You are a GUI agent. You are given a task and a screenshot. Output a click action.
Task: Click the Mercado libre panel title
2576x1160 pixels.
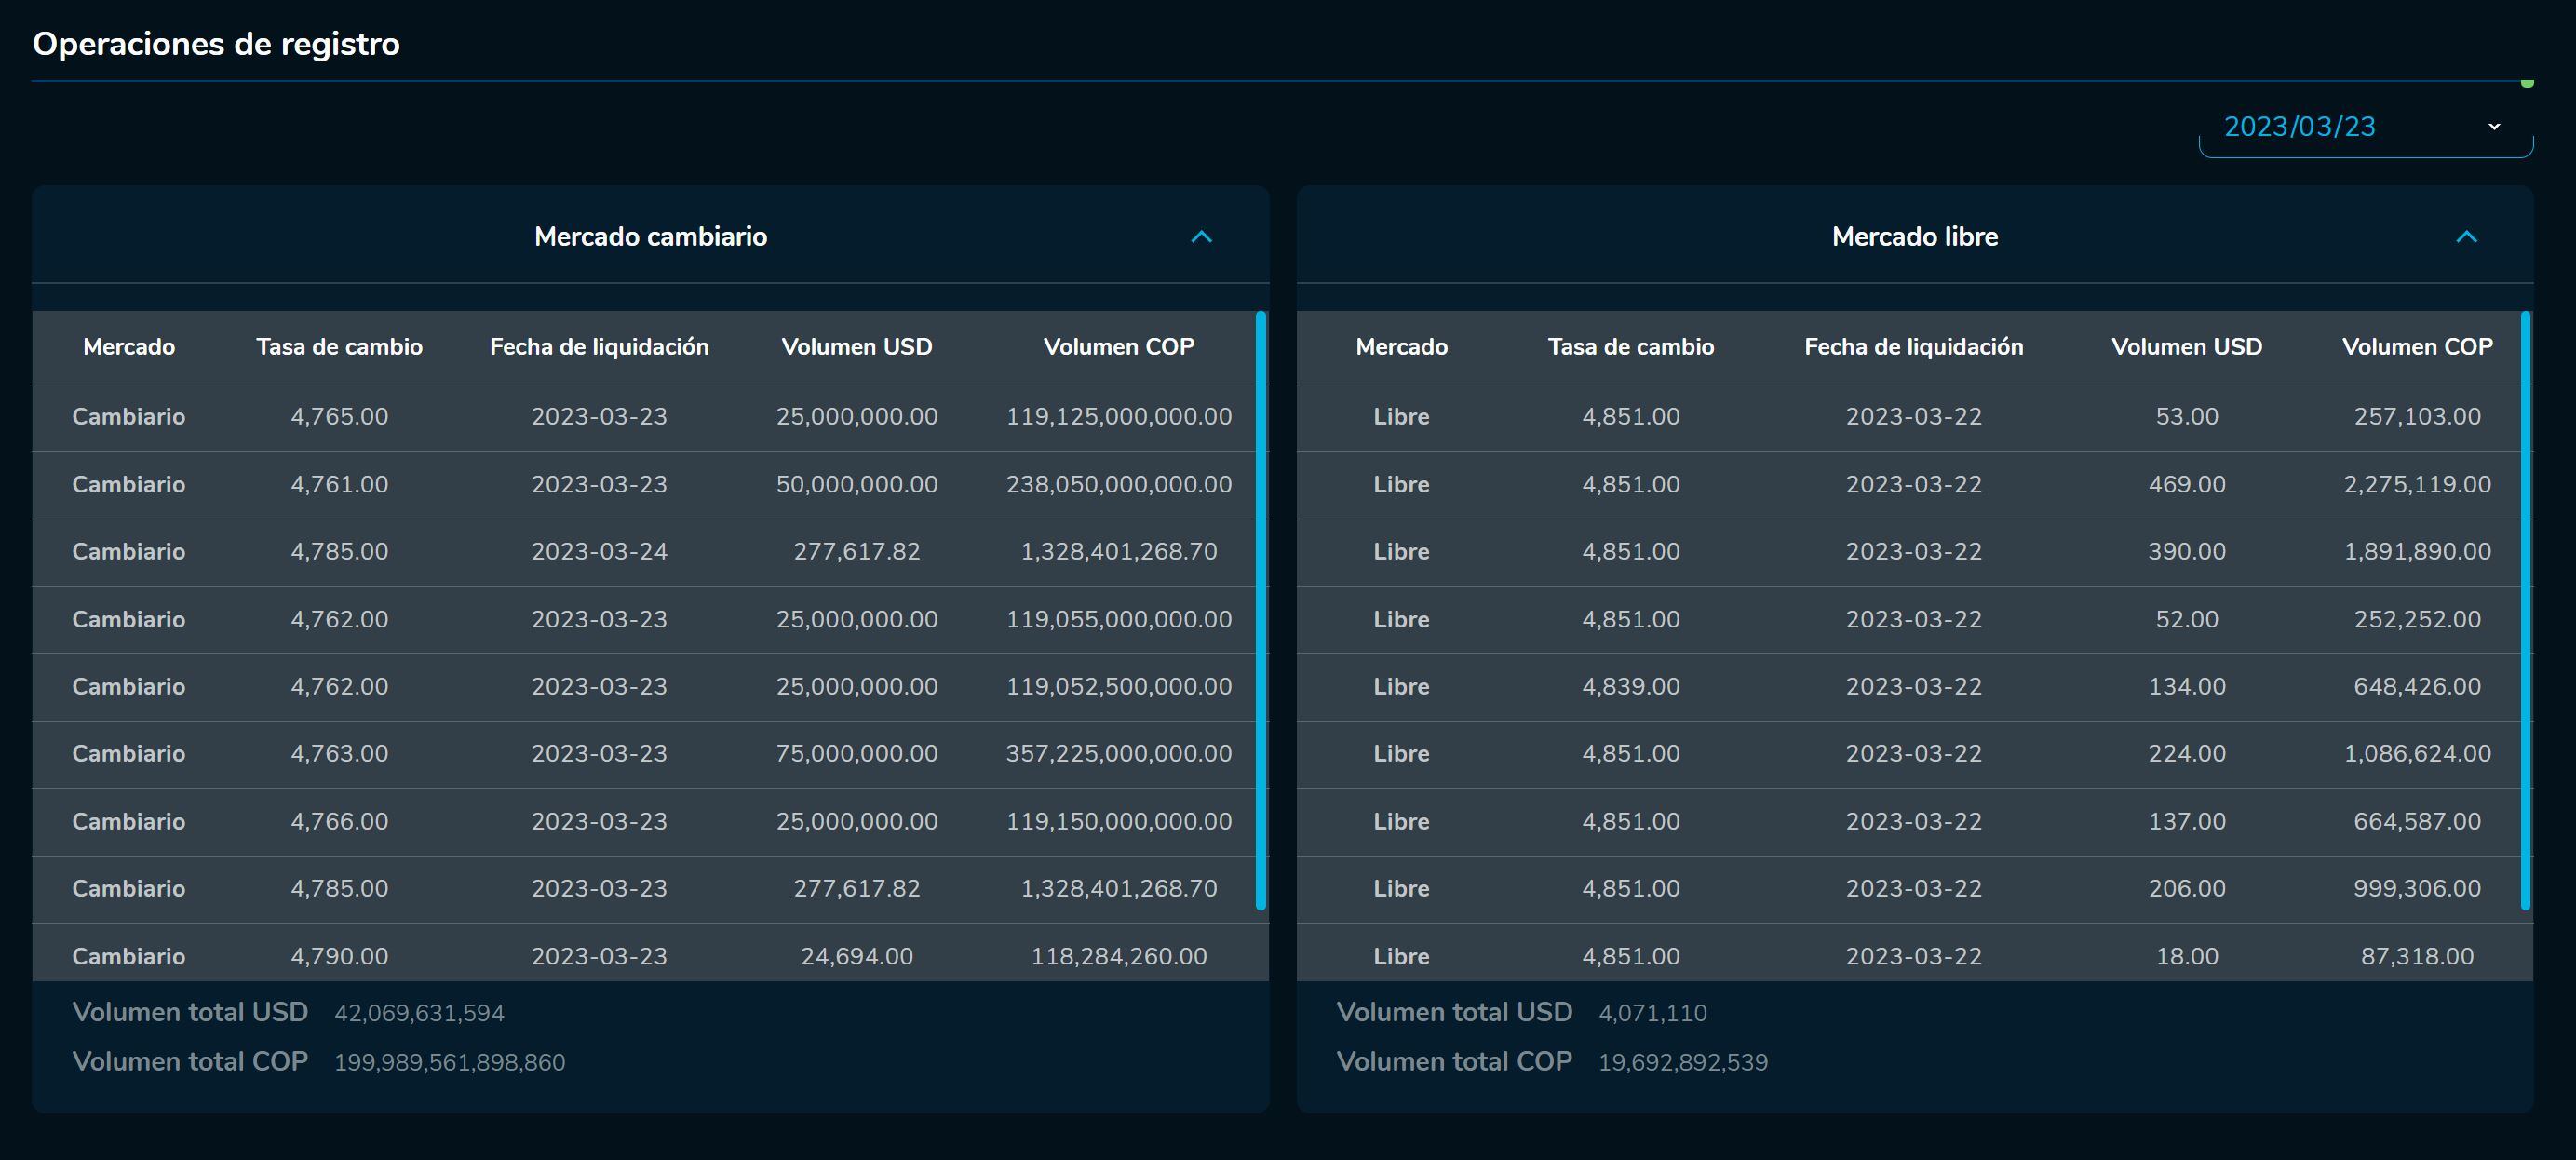[x=1914, y=237]
